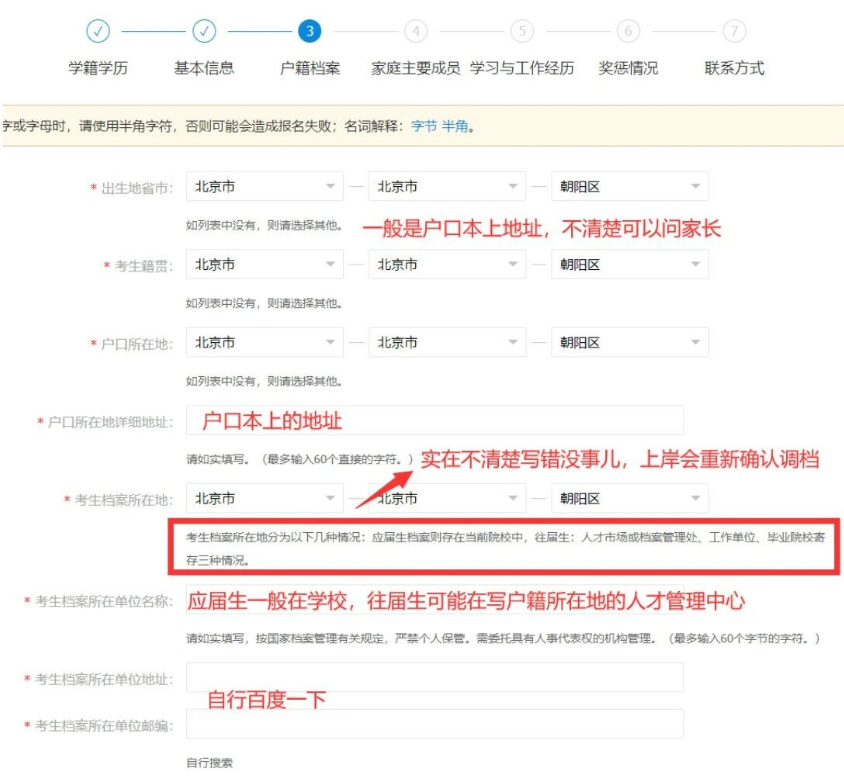Click the step 4 circle icon
This screenshot has width=844, height=777.
[x=416, y=31]
